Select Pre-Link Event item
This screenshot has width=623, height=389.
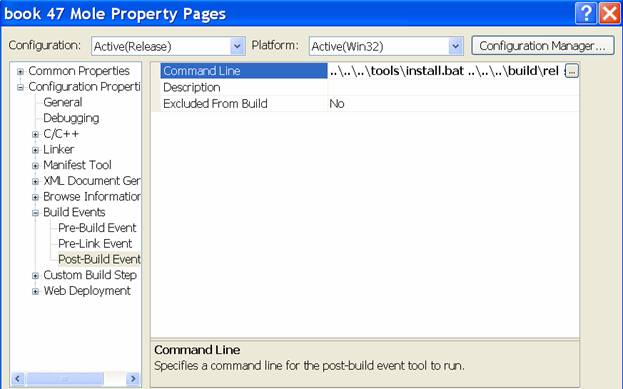point(95,243)
